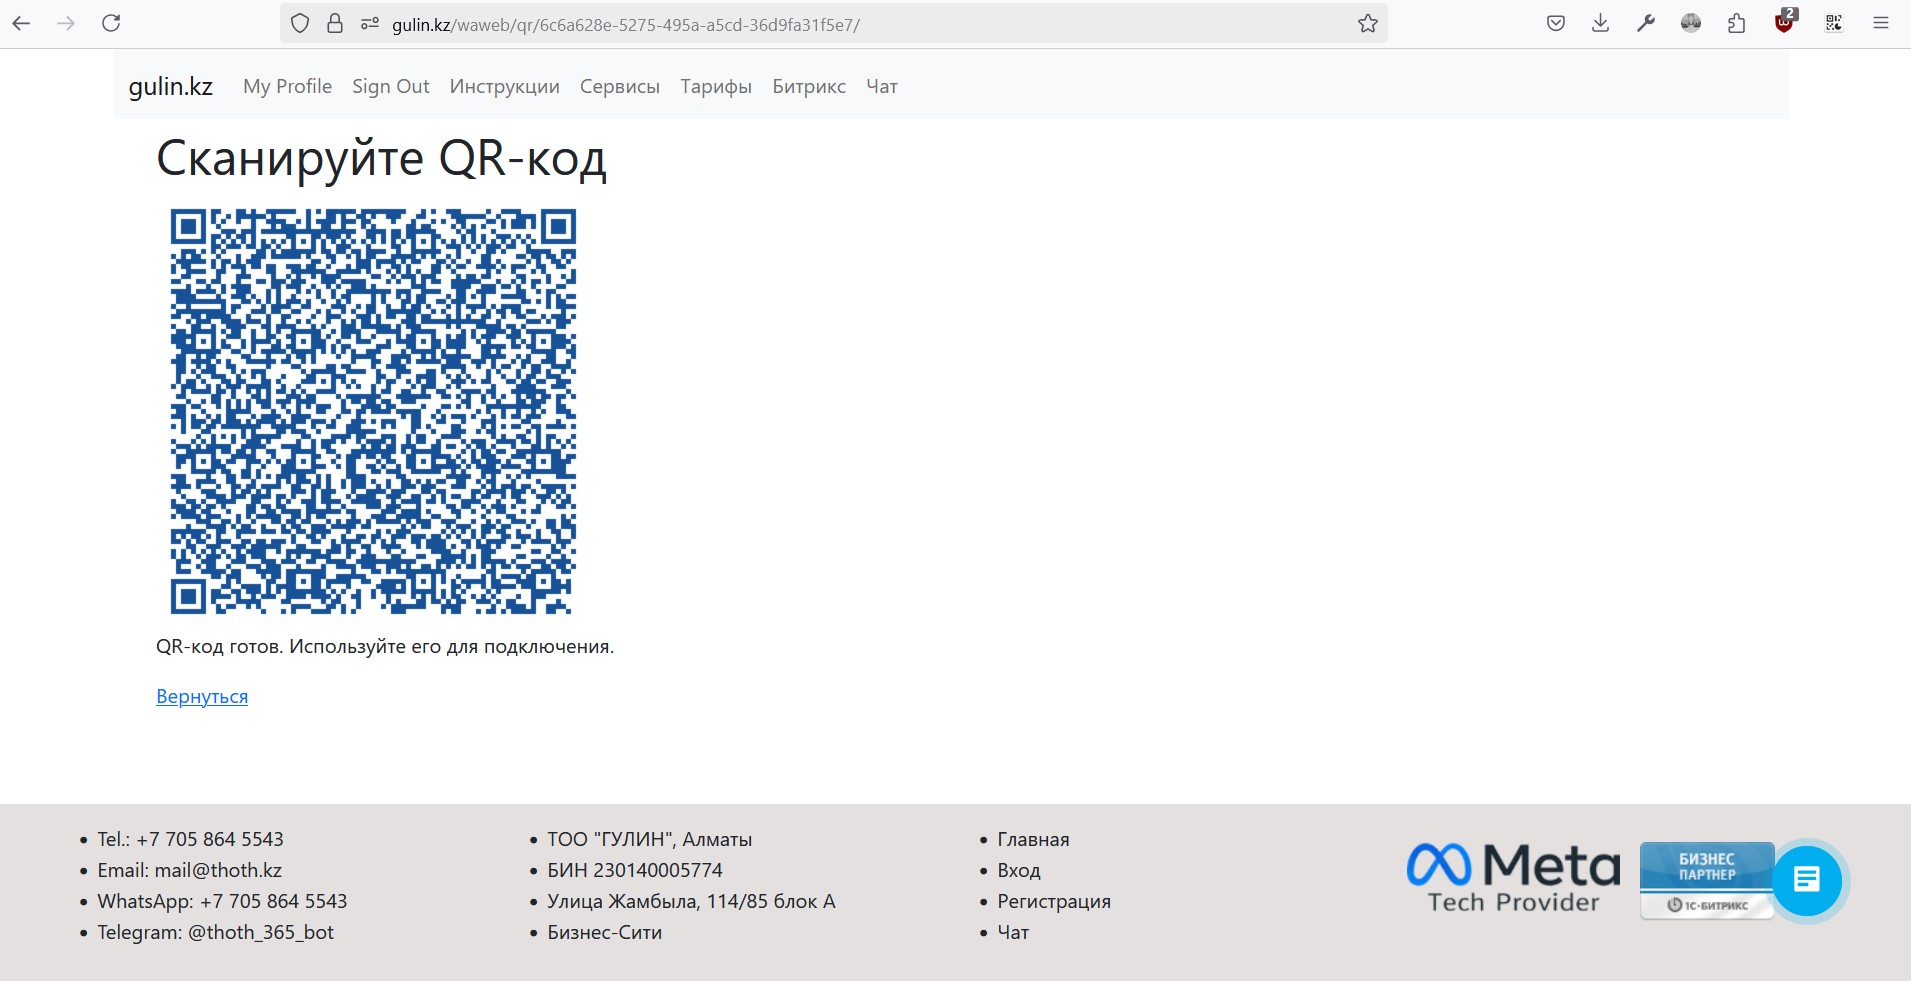Bookmark this page with the star icon
This screenshot has width=1911, height=981.
point(1368,23)
